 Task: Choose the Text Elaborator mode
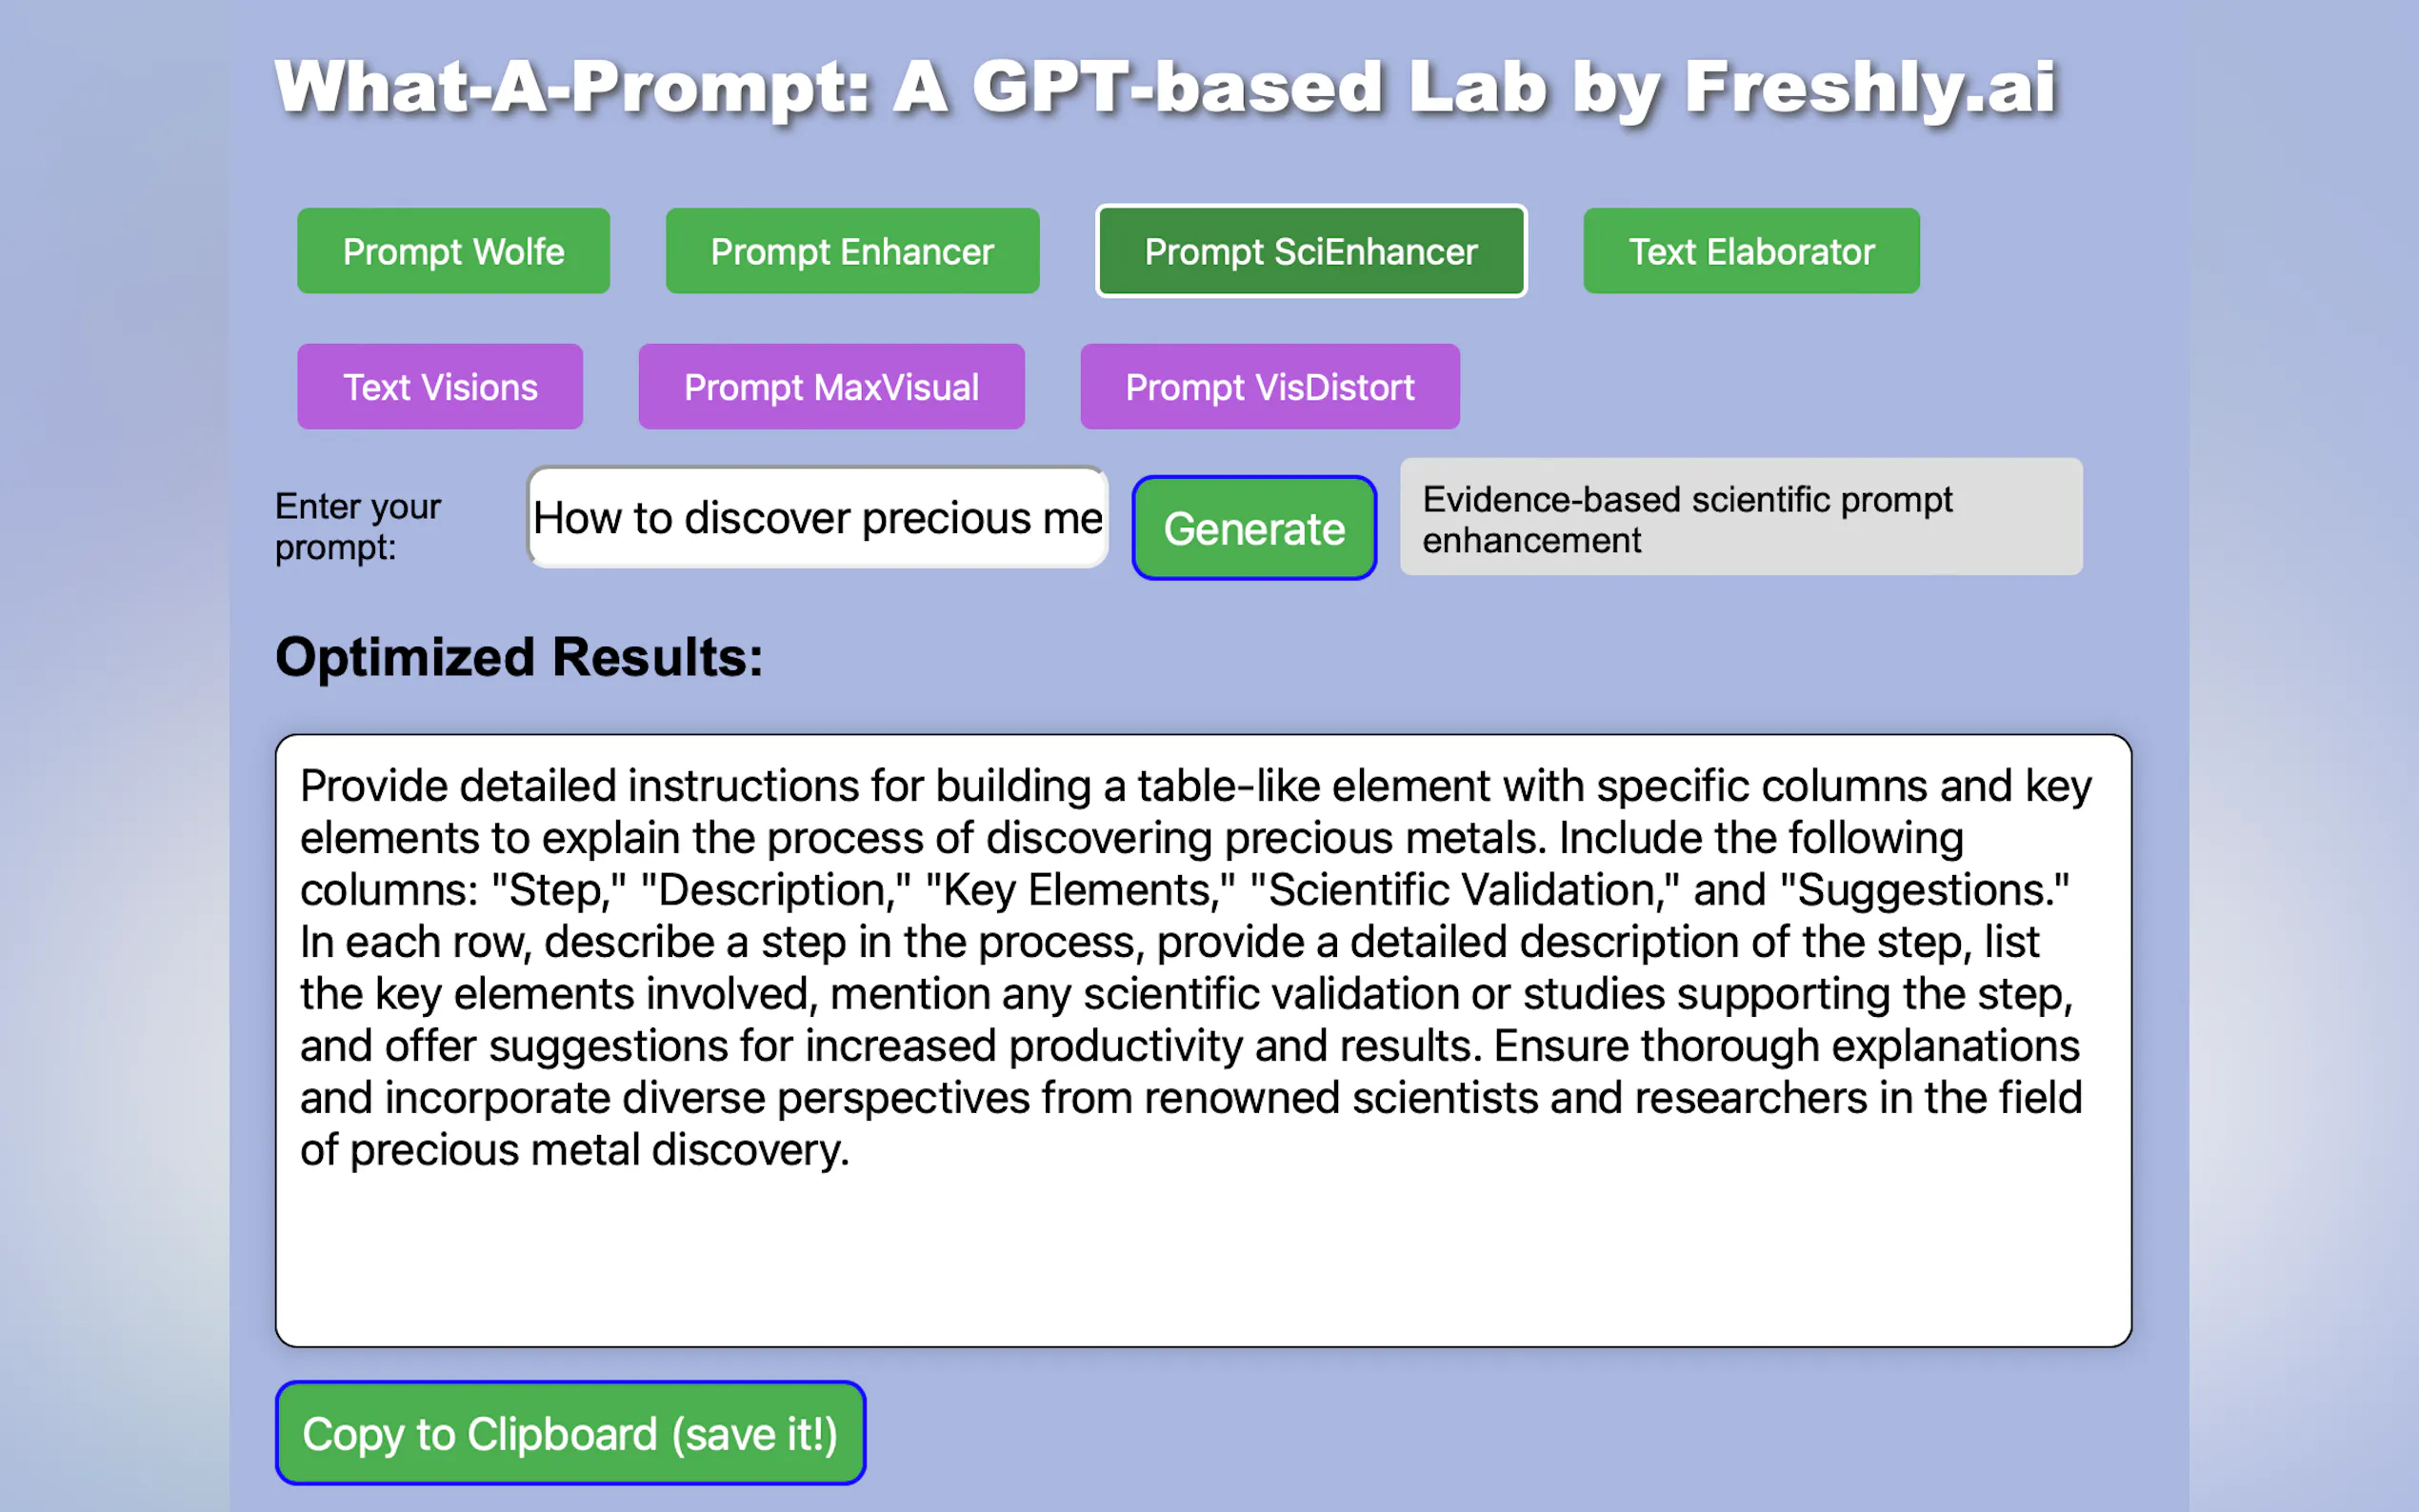coord(1750,251)
